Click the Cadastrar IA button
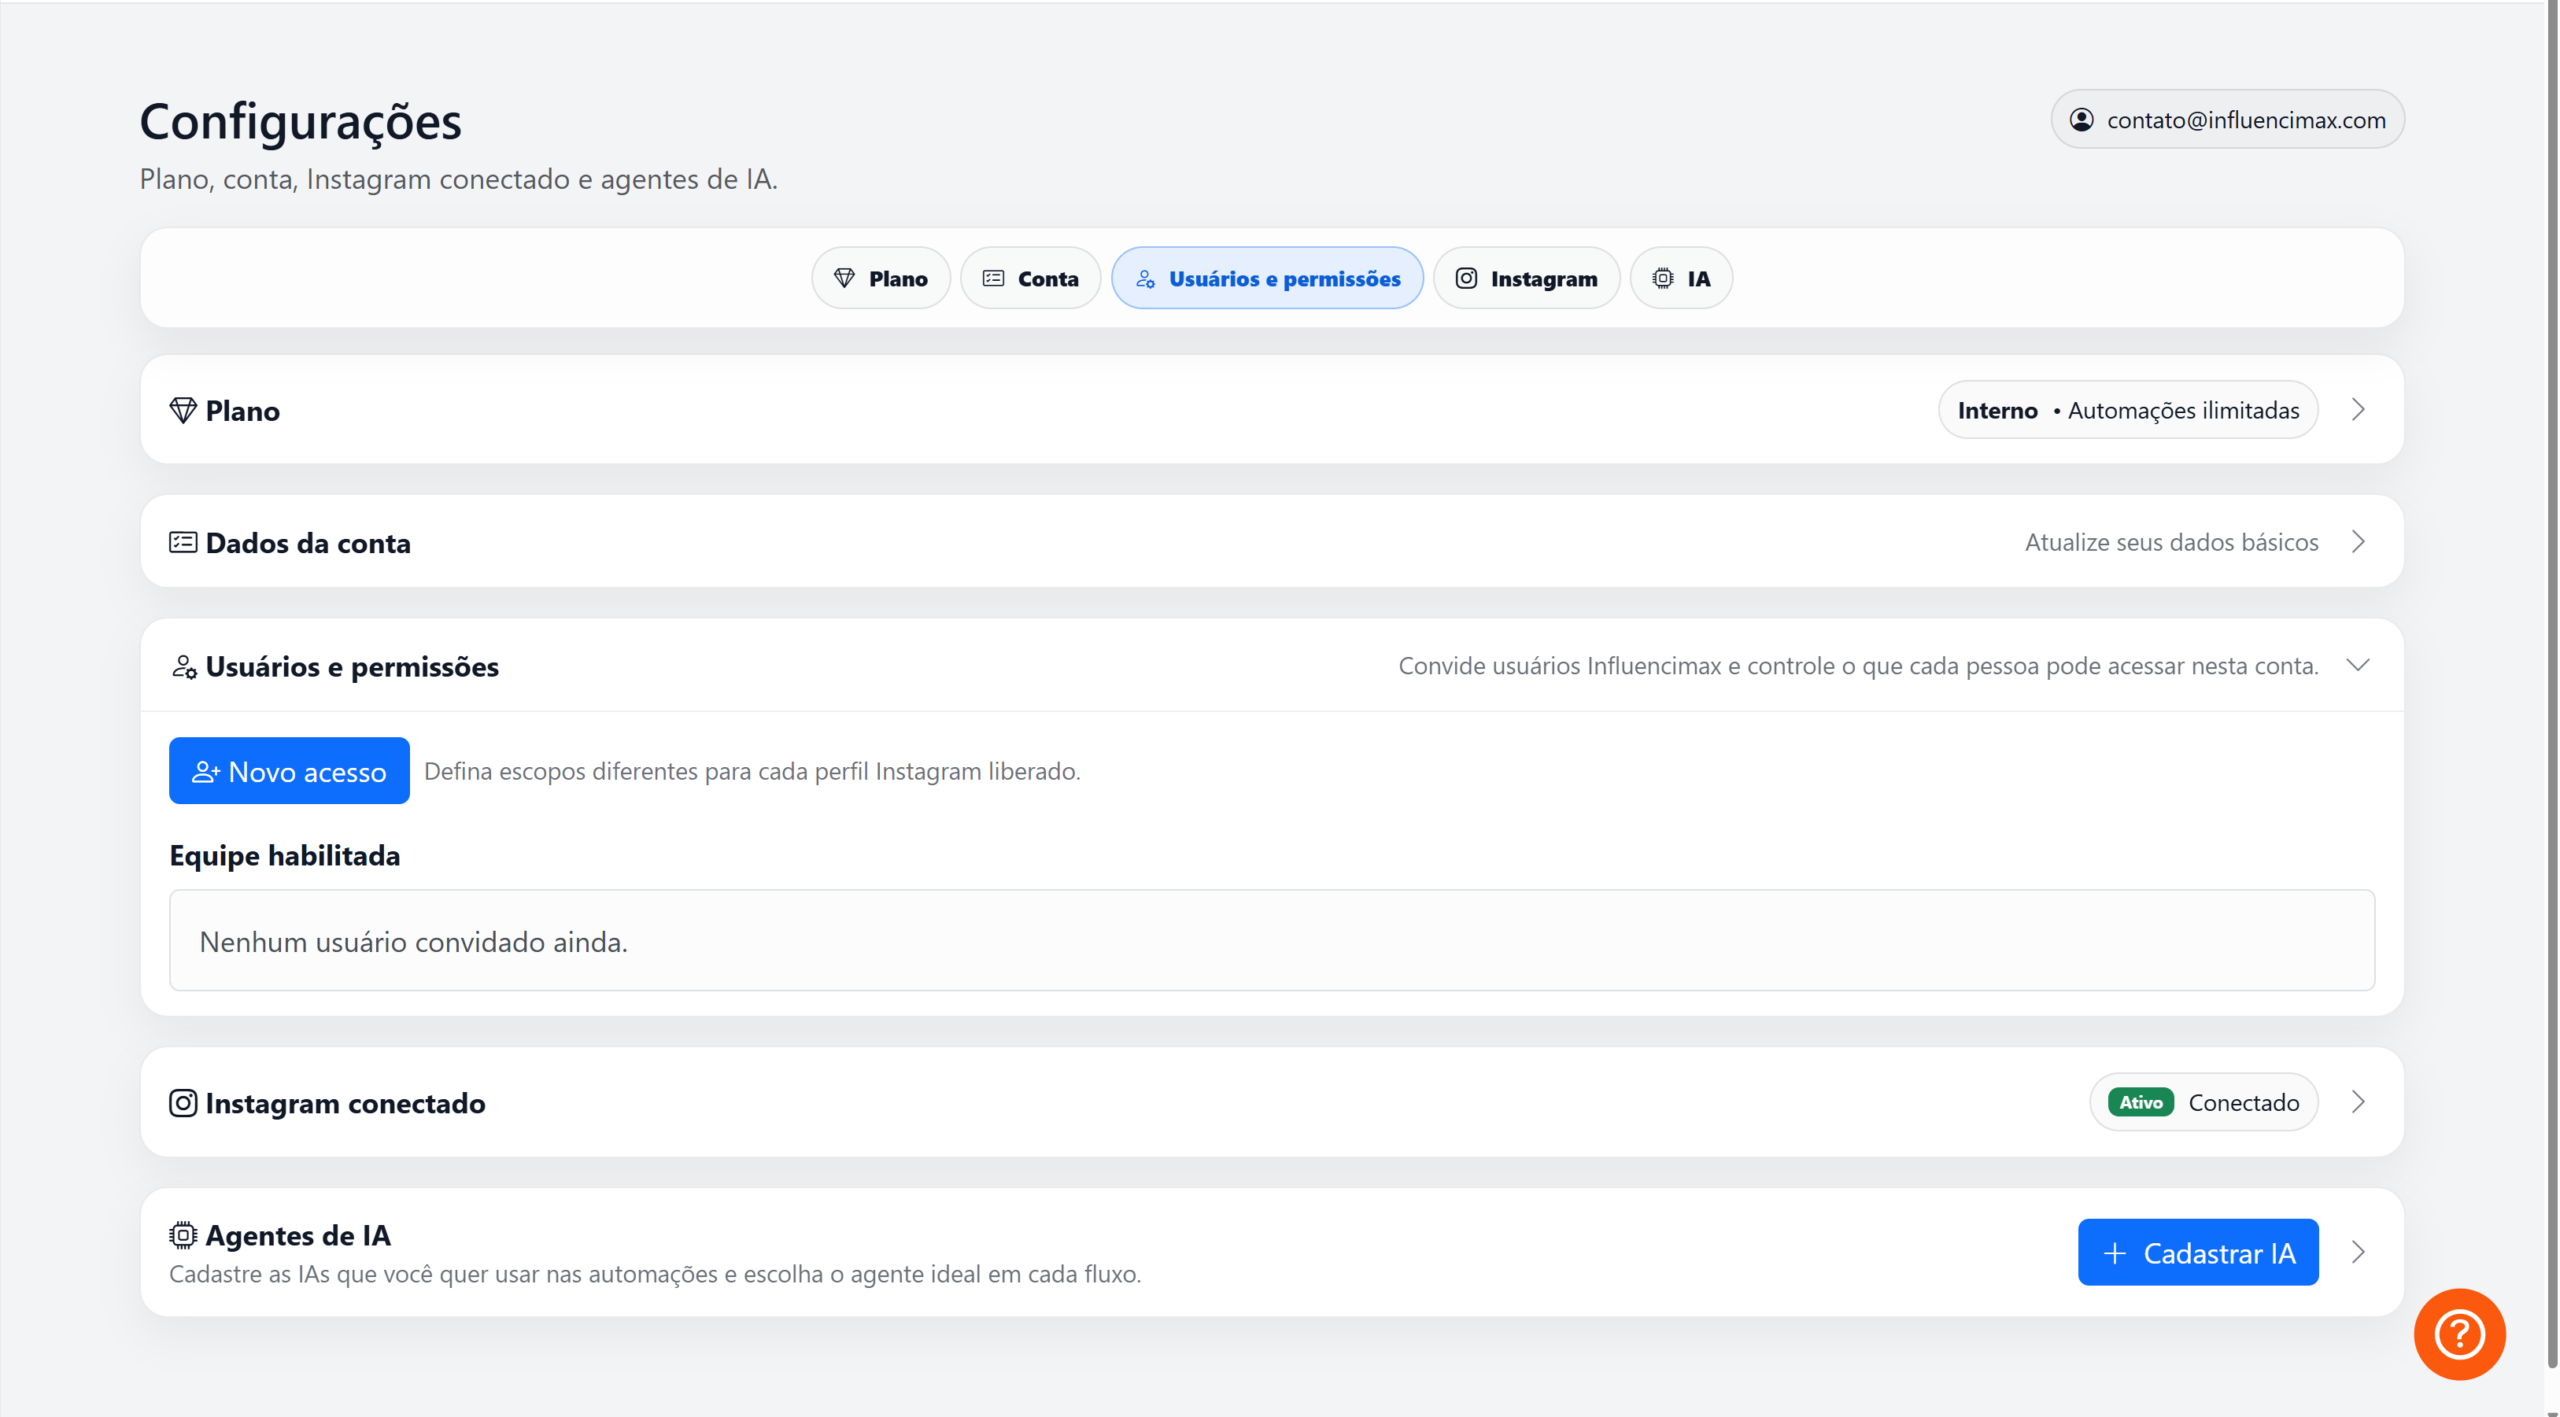The height and width of the screenshot is (1417, 2560). pos(2198,1253)
